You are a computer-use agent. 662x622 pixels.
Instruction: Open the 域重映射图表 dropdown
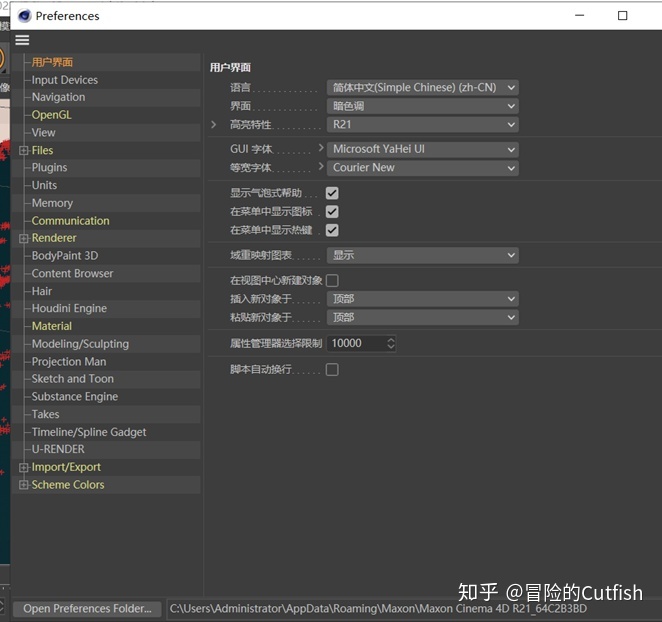423,255
